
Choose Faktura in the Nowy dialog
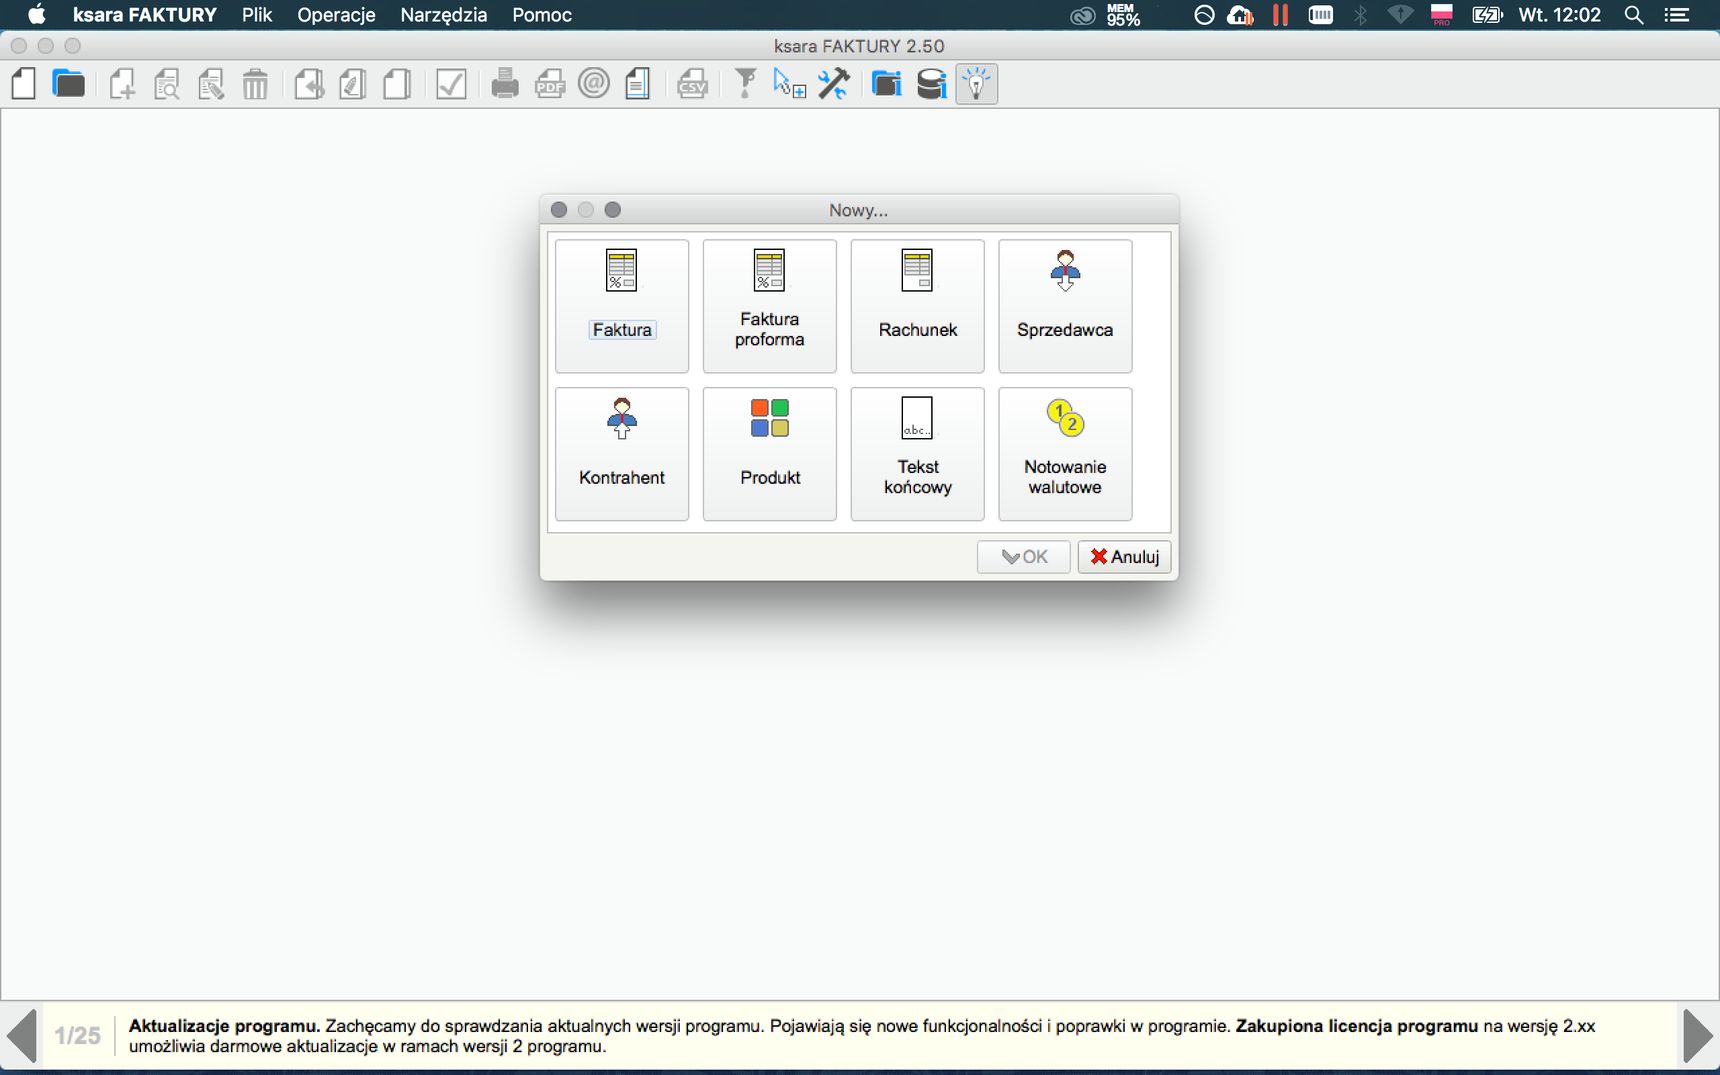point(622,306)
